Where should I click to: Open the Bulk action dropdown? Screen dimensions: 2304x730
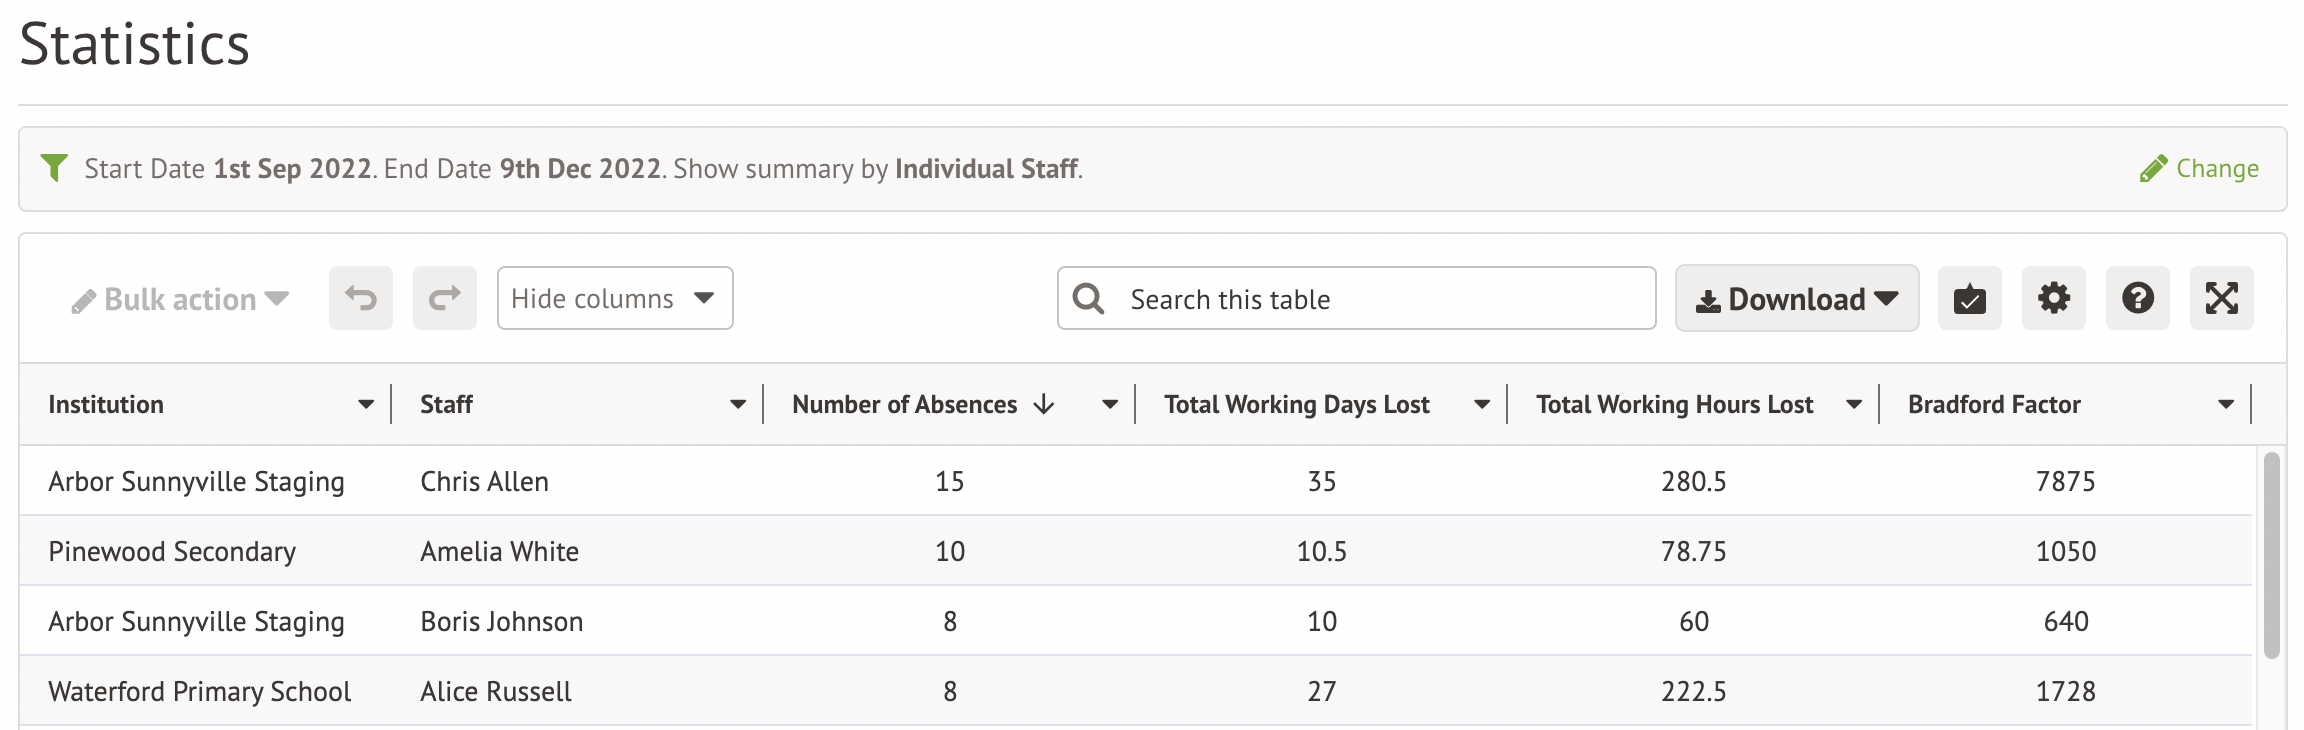(180, 299)
